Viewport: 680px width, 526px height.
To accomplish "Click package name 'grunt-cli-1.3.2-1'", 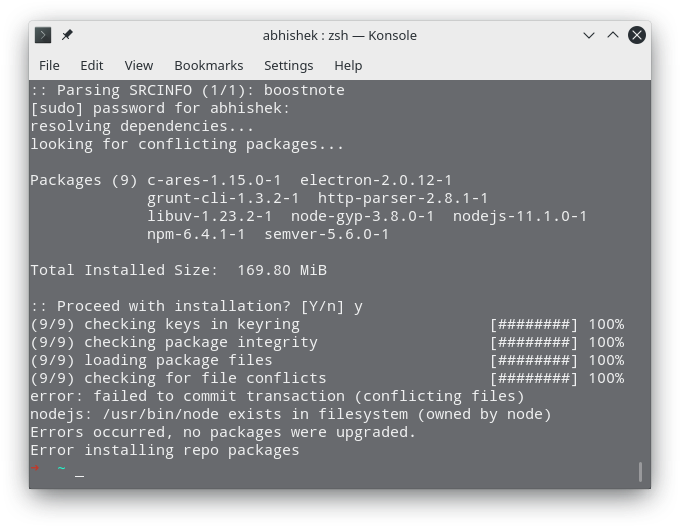I will [223, 199].
